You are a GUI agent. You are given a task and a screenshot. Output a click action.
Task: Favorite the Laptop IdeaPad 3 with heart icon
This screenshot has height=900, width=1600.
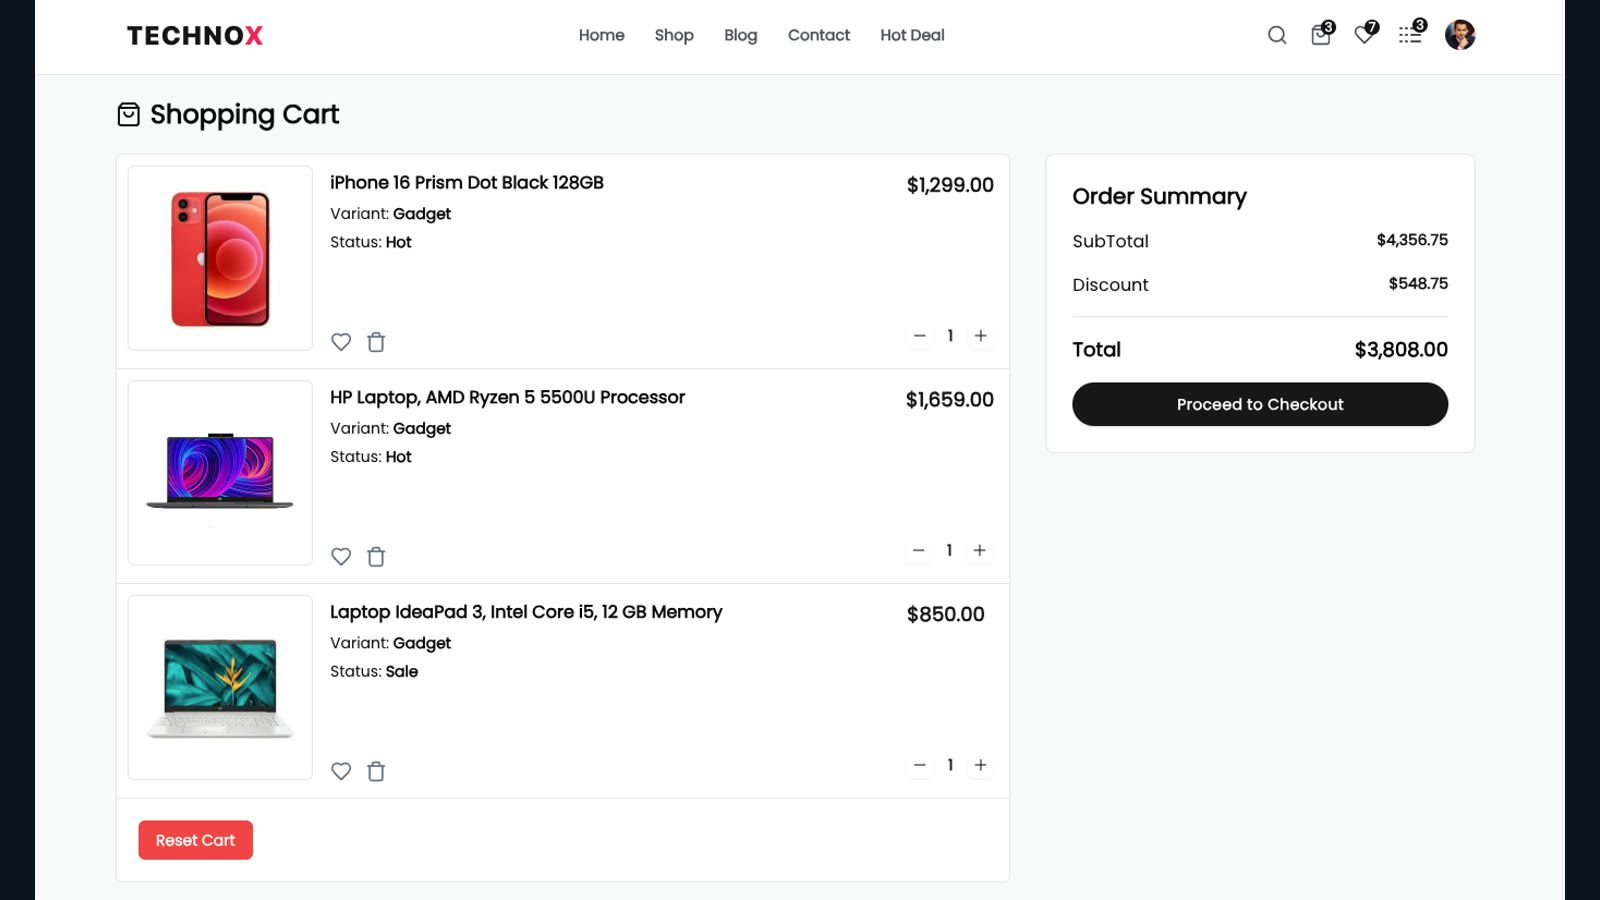341,771
